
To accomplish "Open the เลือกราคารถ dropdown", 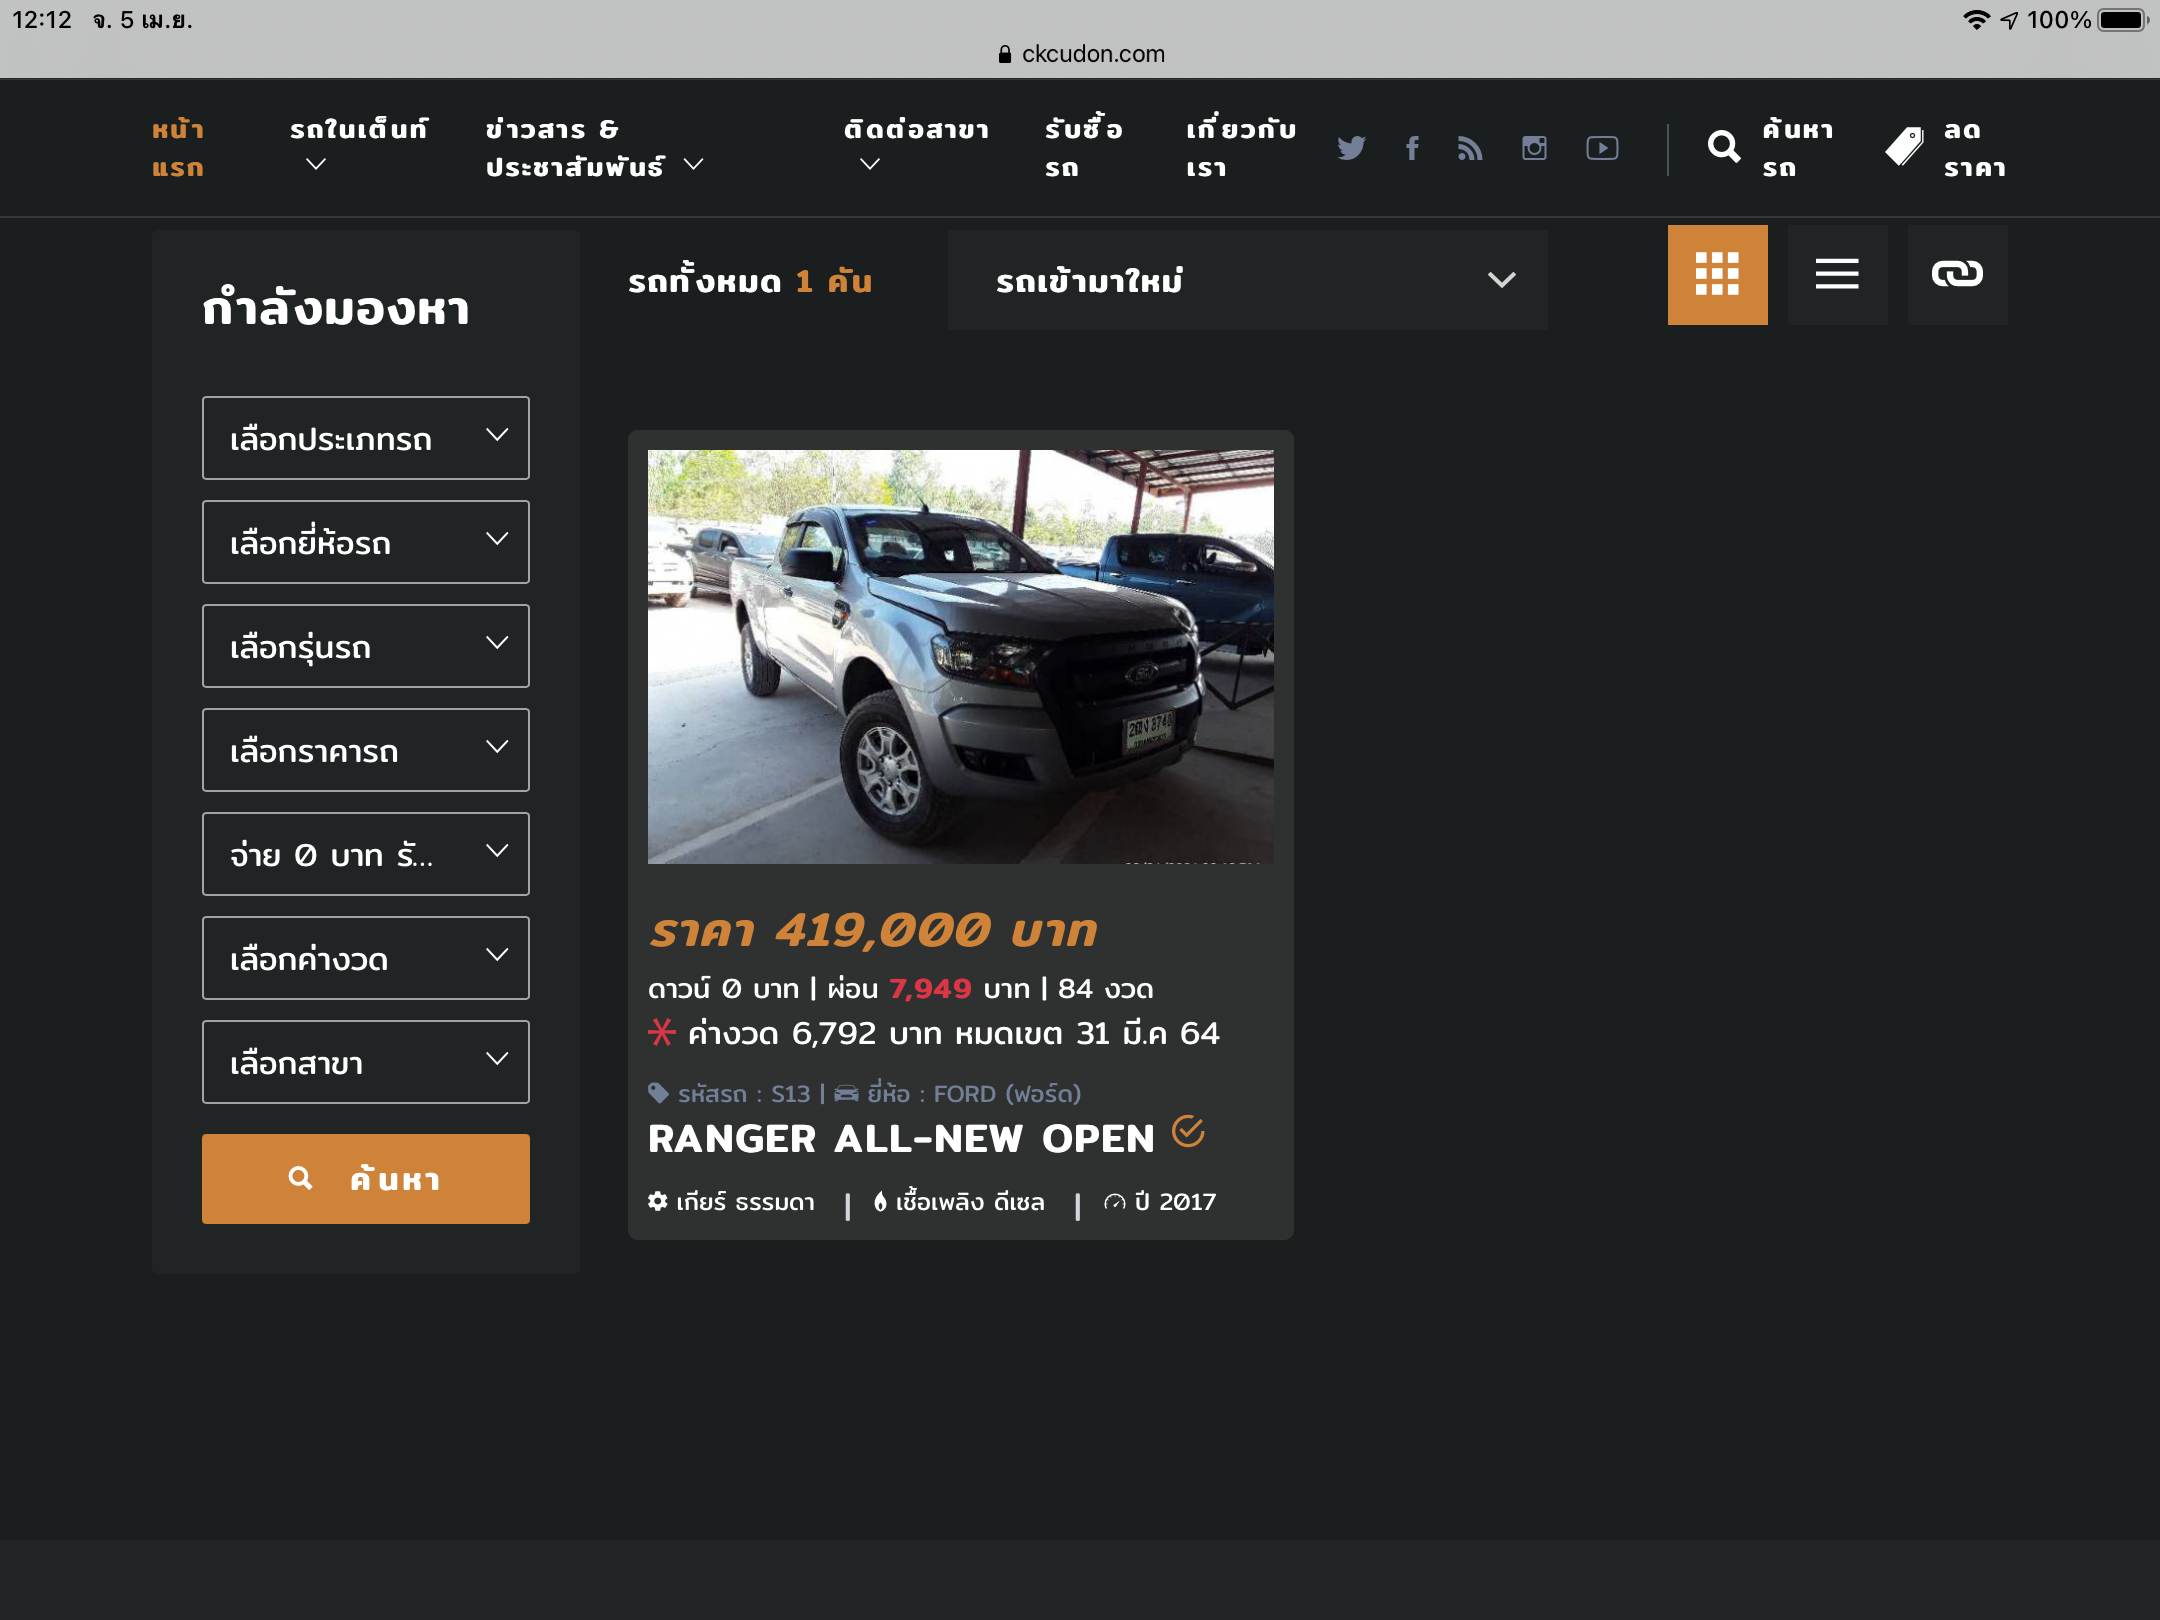I will click(366, 750).
